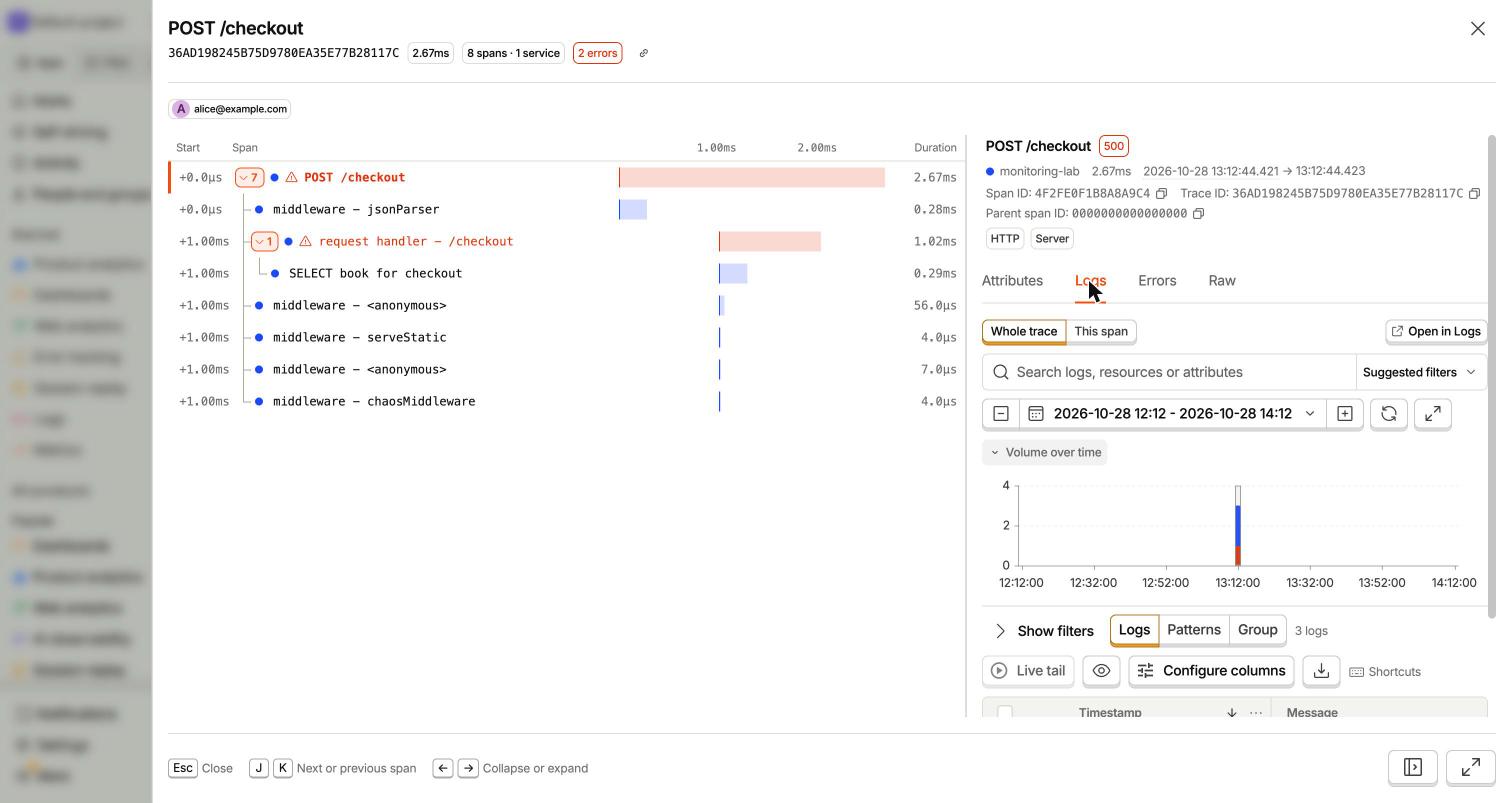Focus the search logs input field
The width and height of the screenshot is (1512, 803).
pos(1169,372)
